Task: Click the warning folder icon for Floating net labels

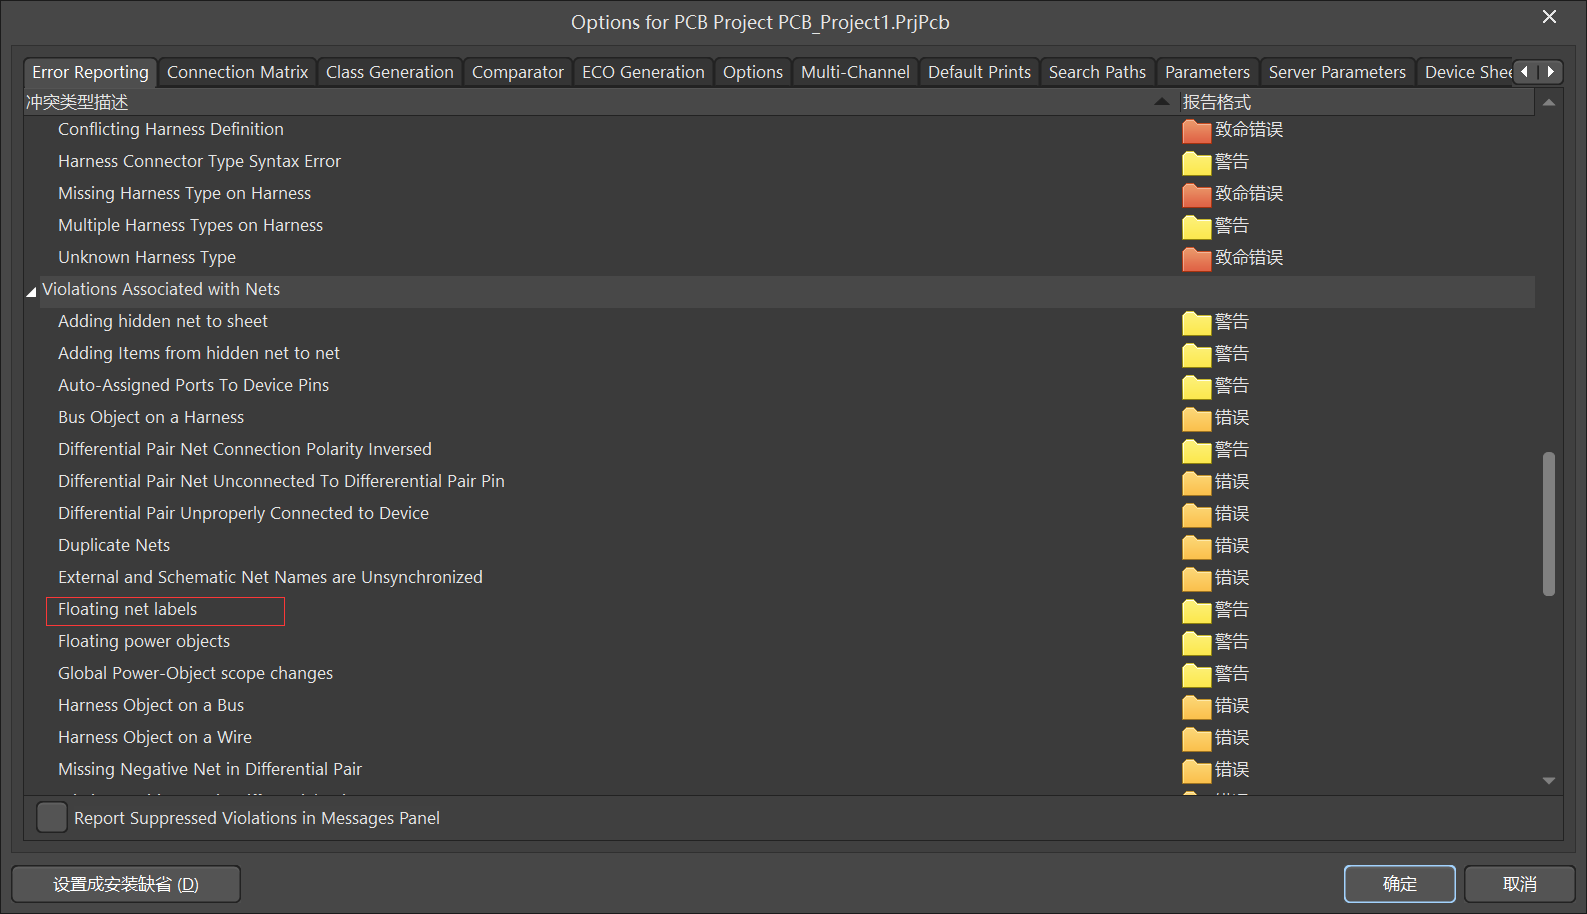Action: click(1196, 610)
